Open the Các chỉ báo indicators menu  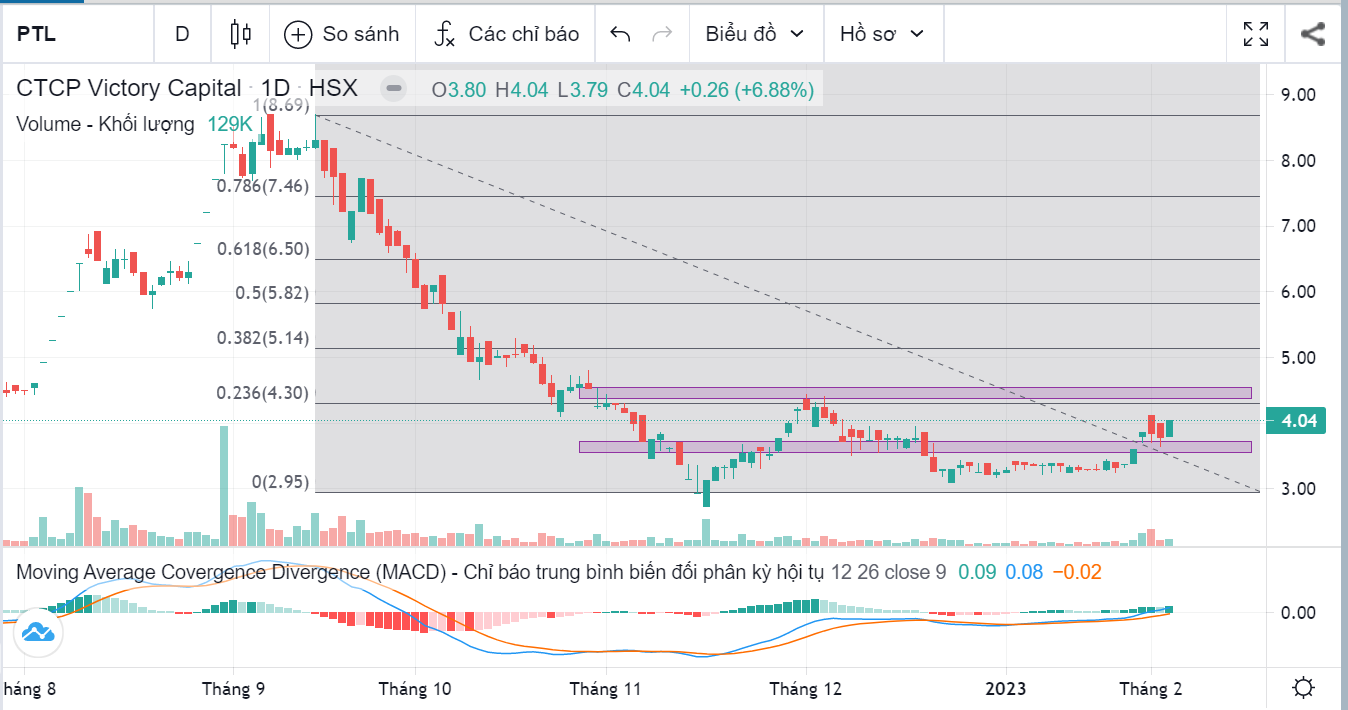506,33
